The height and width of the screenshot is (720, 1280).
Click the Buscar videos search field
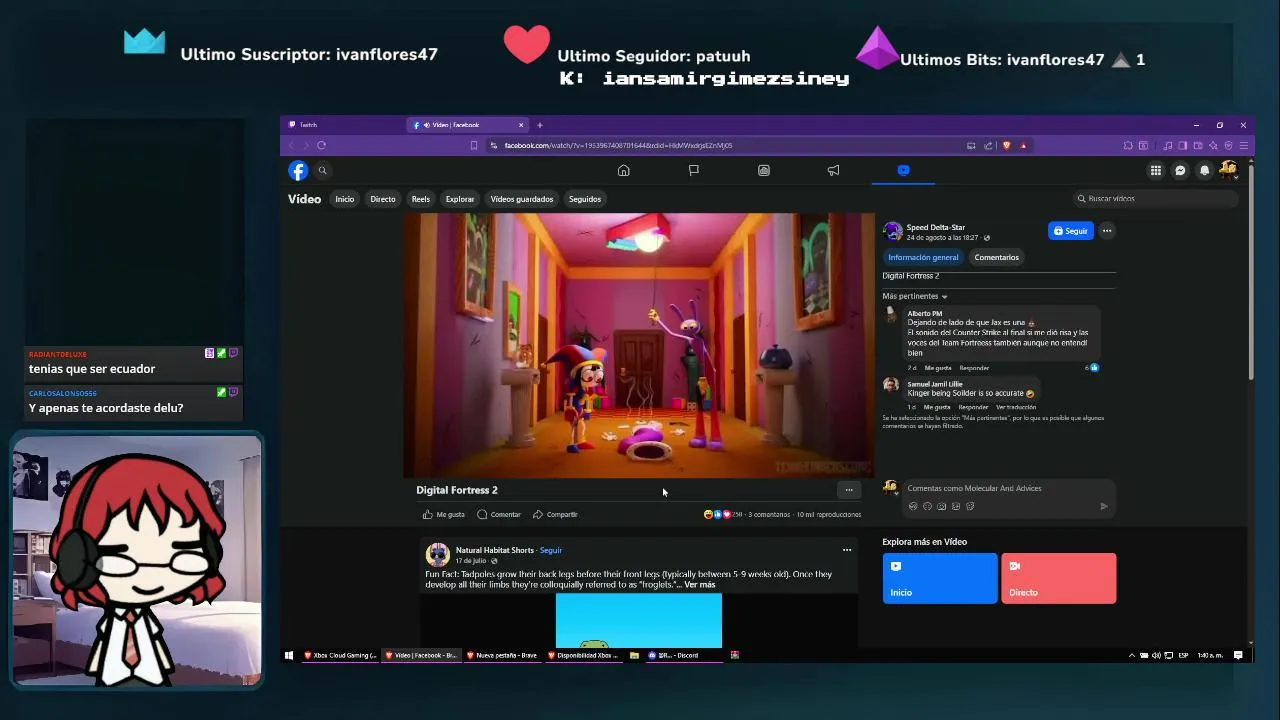[x=1156, y=199]
